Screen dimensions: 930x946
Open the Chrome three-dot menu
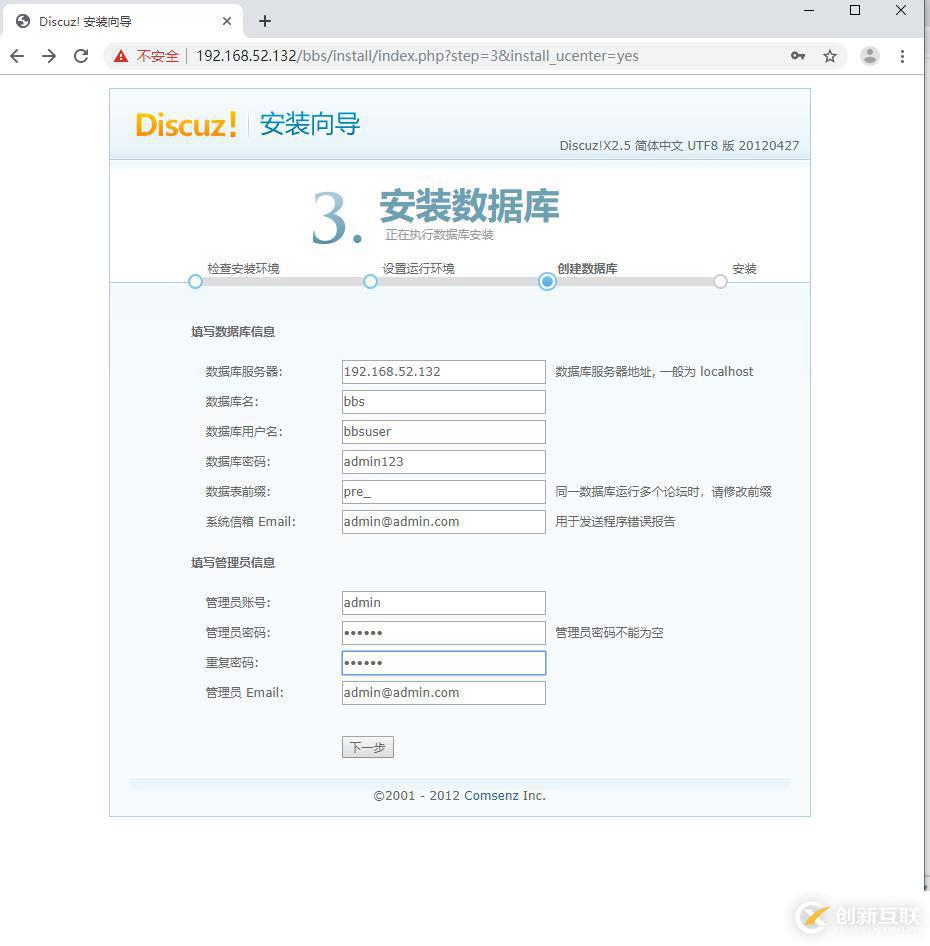tap(903, 56)
